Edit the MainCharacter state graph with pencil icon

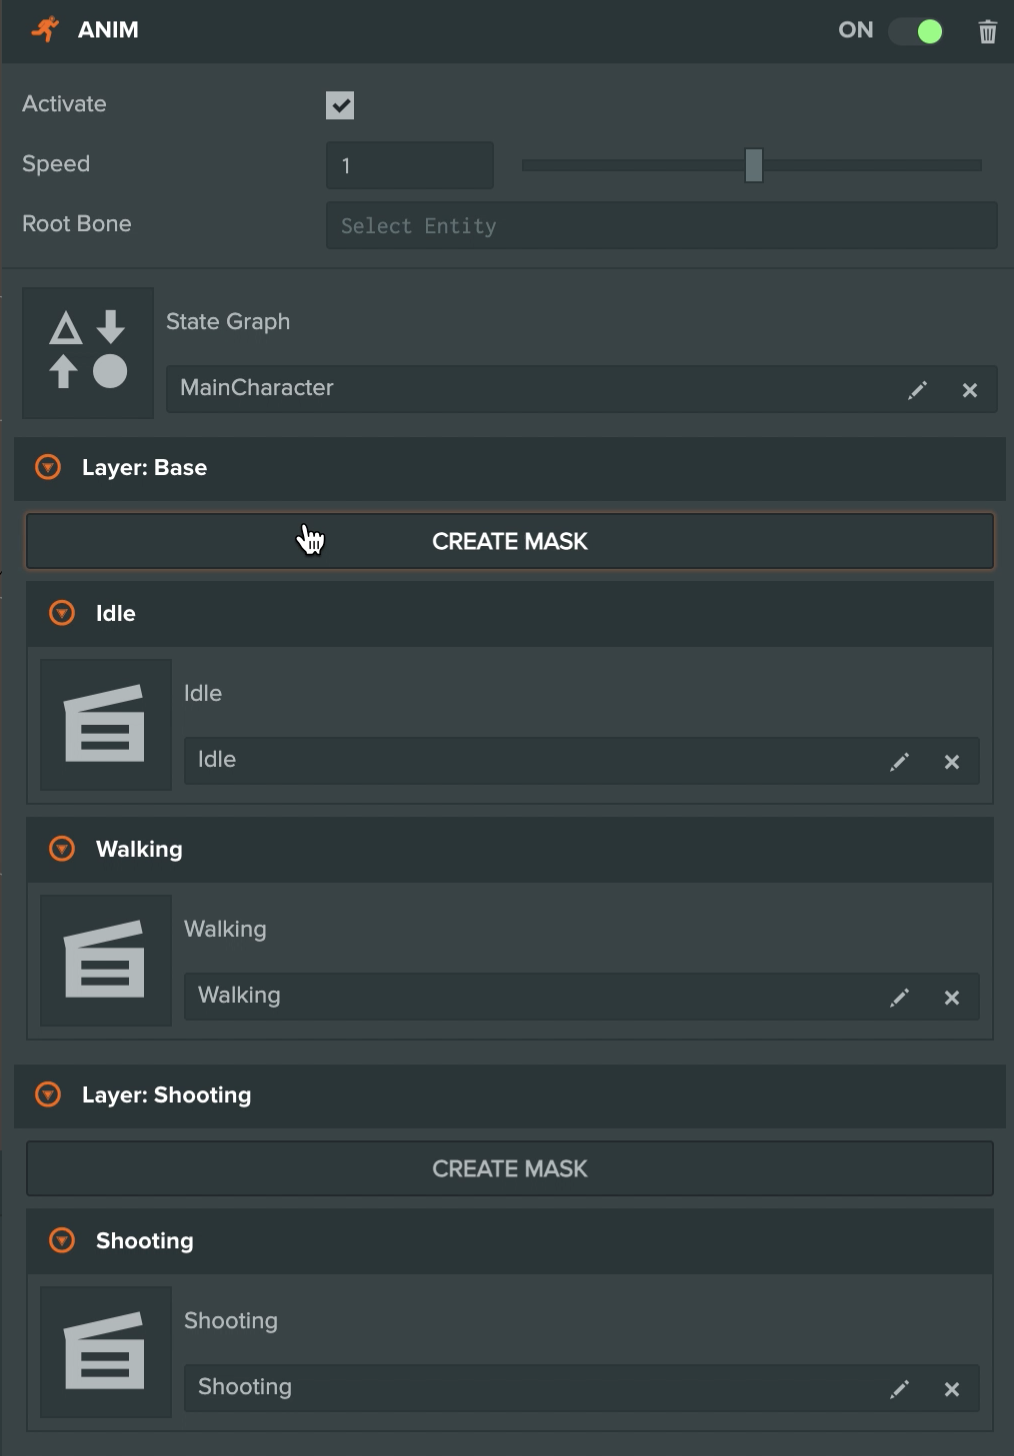coord(917,390)
